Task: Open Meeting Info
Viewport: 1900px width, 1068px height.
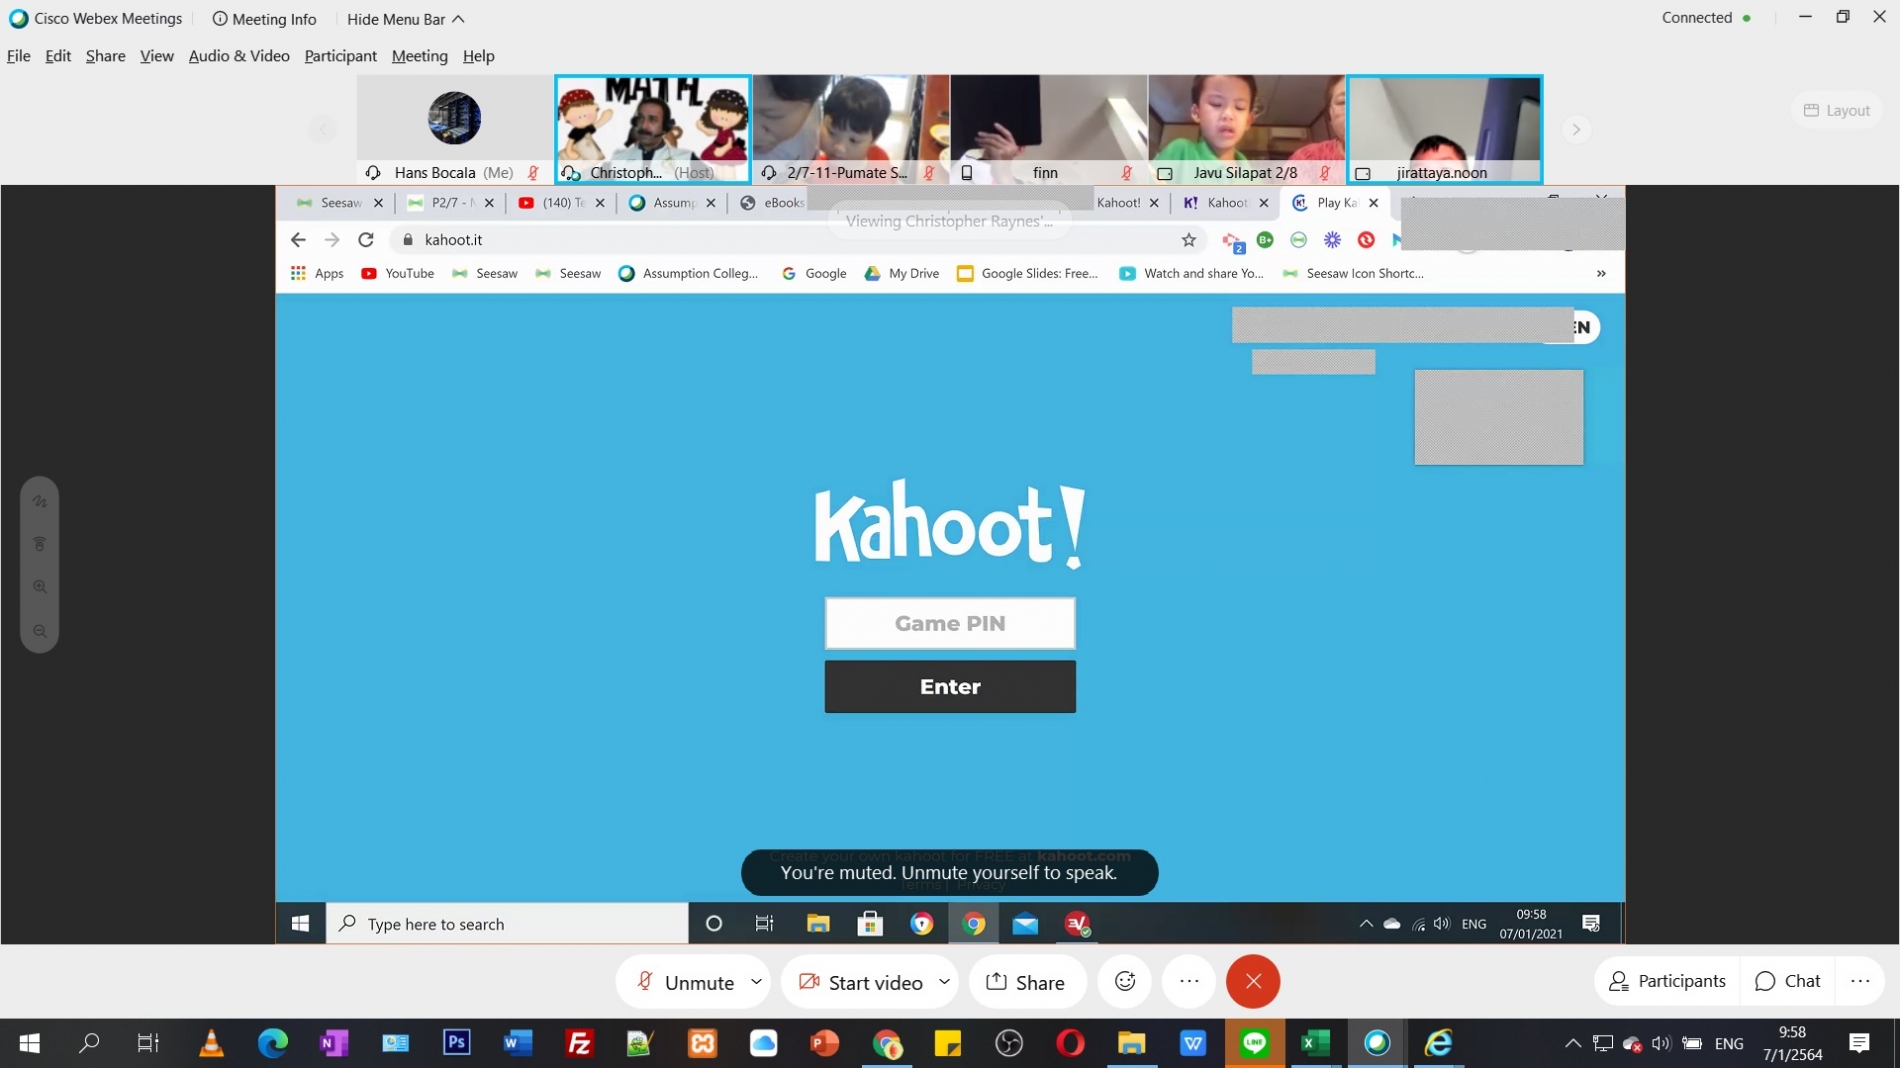Action: coord(264,19)
